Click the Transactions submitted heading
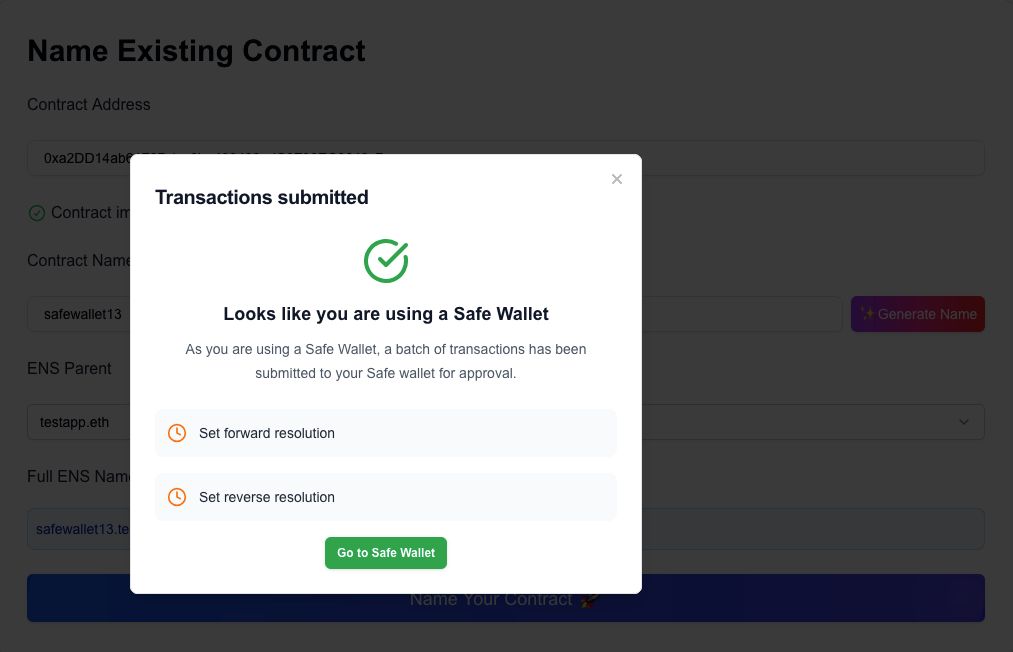 coord(262,197)
